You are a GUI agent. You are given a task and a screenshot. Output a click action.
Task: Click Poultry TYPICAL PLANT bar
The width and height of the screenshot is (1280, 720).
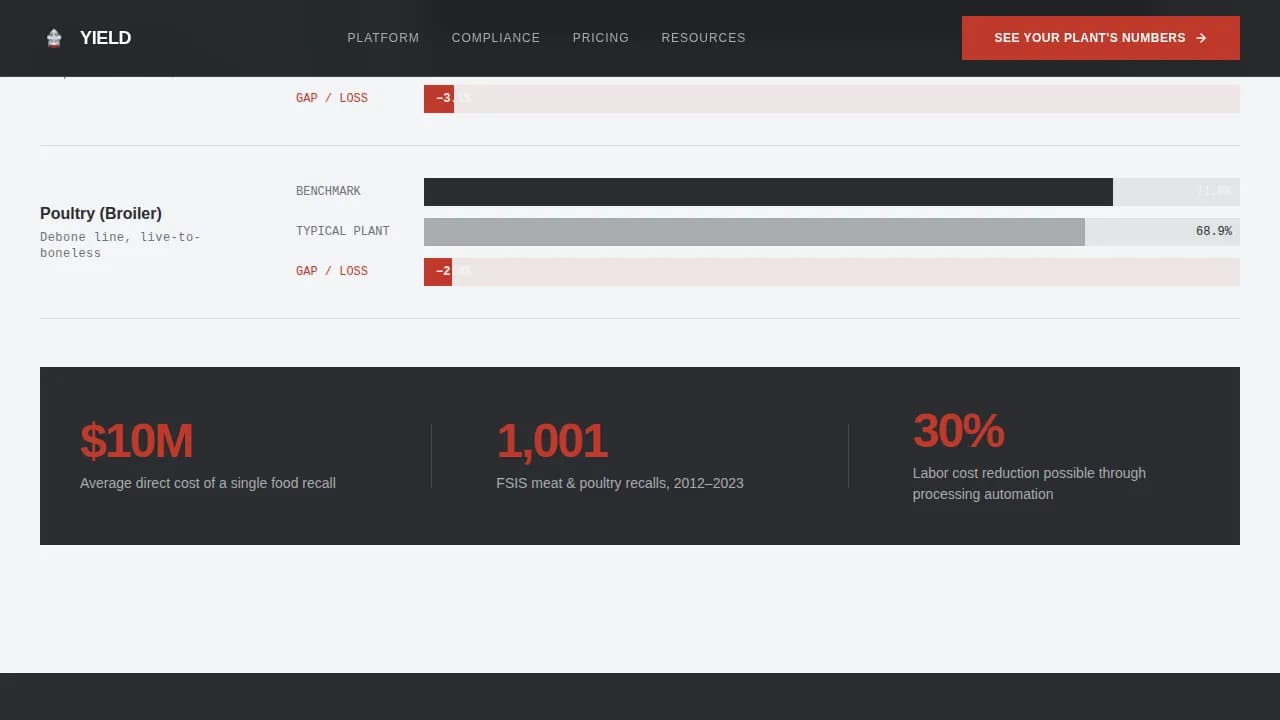754,232
